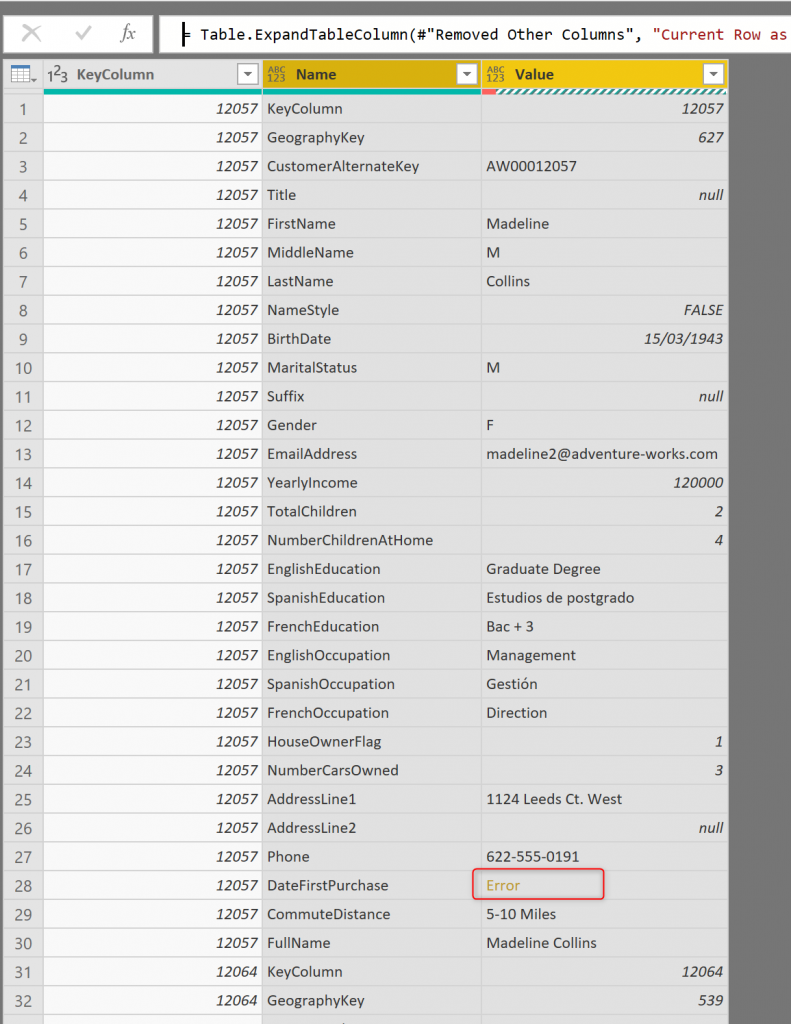The image size is (791, 1024).
Task: Click the AW00012057 value cell
Action: 531,166
